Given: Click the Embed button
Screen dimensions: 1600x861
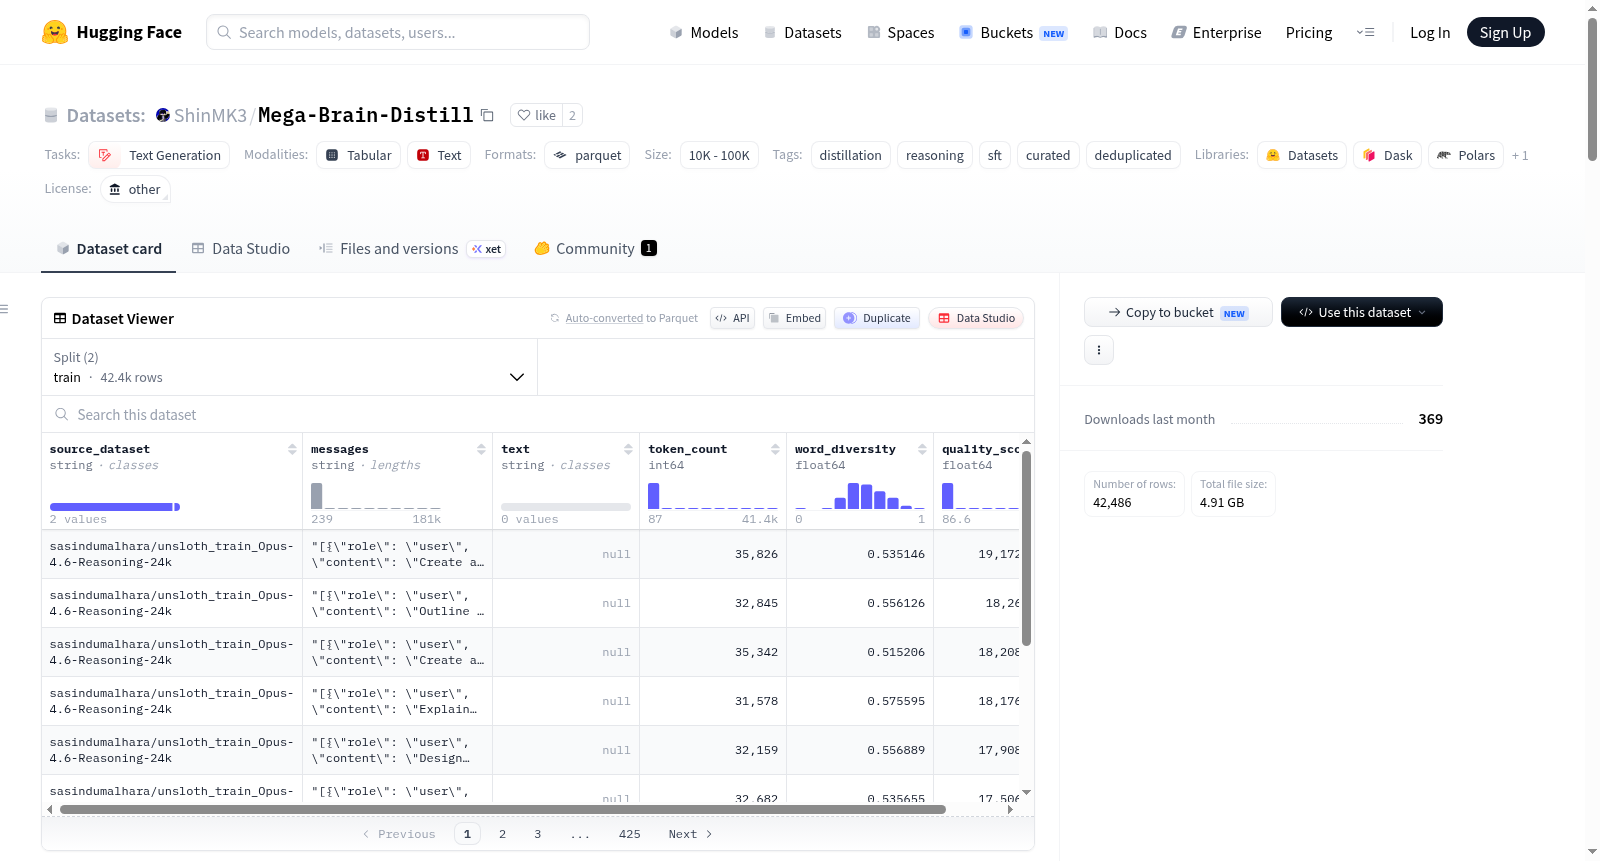Looking at the screenshot, I should point(794,318).
